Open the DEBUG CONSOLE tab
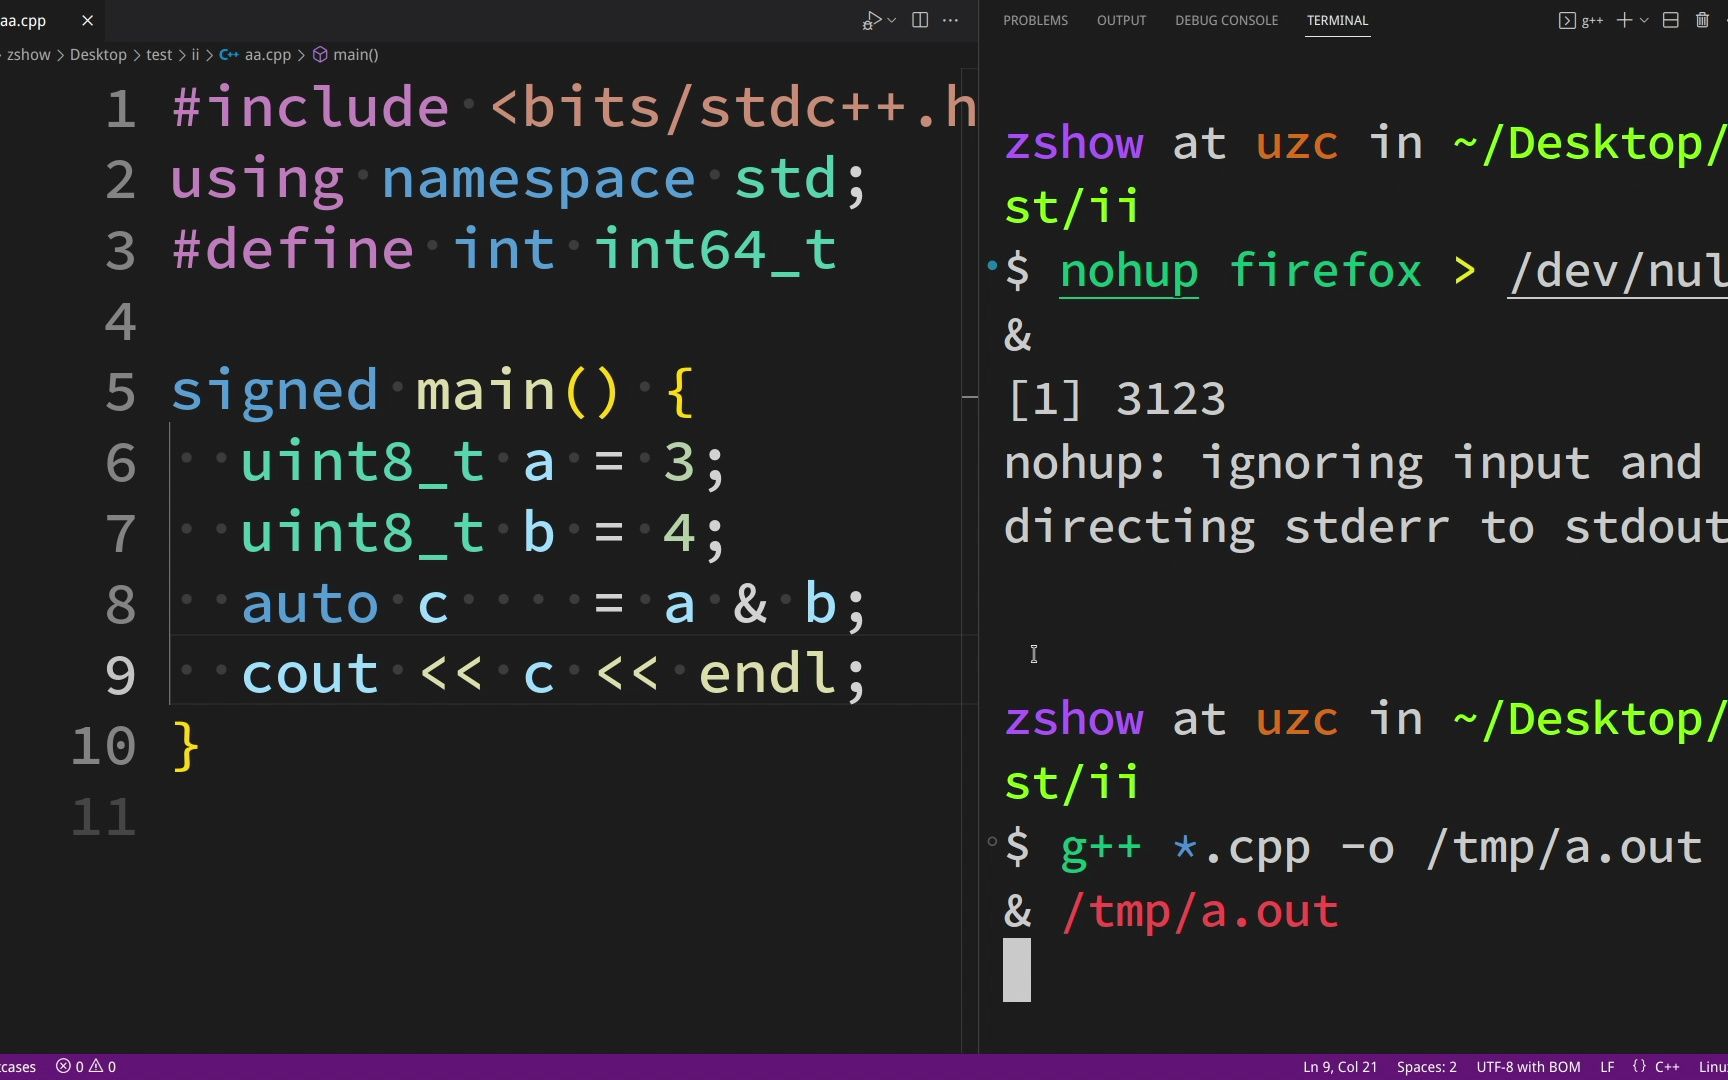Viewport: 1728px width, 1080px height. (1226, 20)
